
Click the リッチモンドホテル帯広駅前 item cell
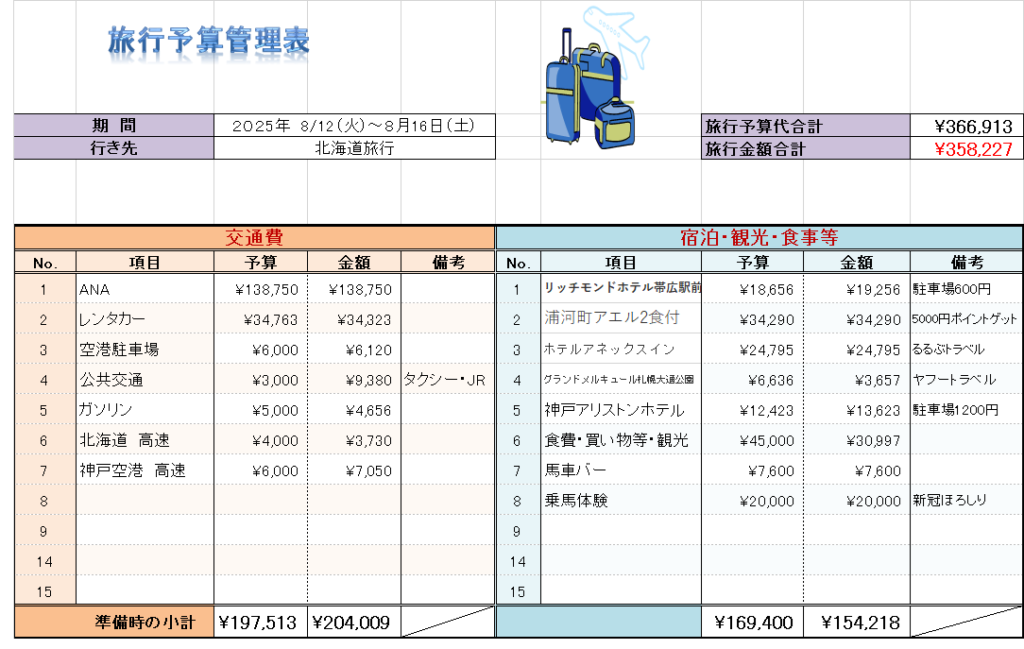[621, 289]
